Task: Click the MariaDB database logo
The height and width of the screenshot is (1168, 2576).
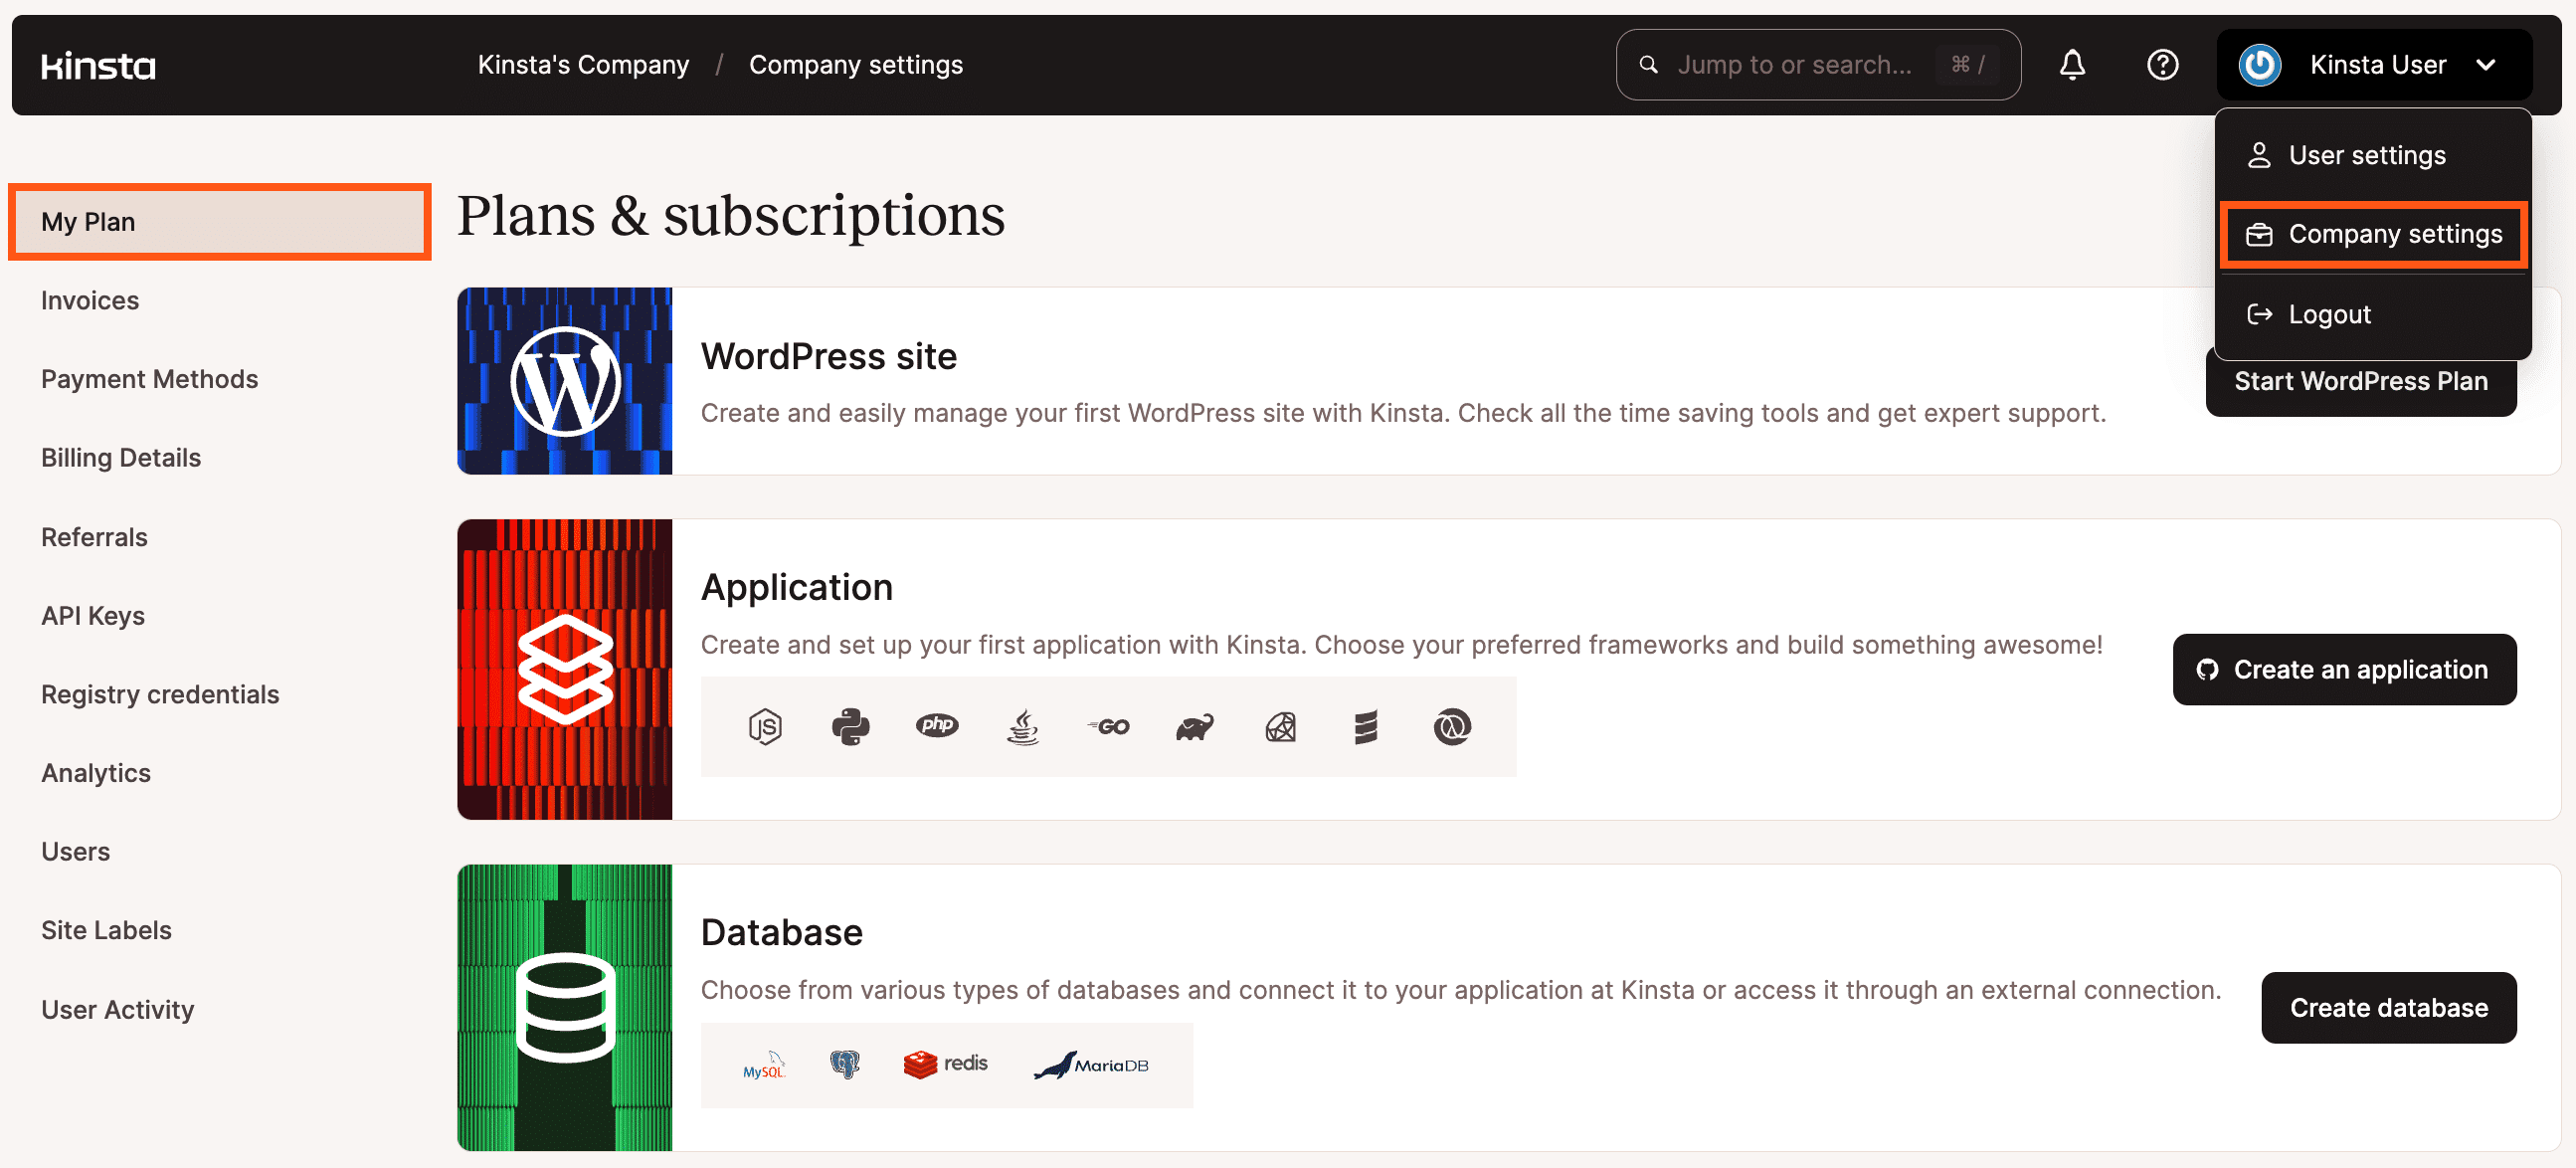Action: click(1091, 1065)
